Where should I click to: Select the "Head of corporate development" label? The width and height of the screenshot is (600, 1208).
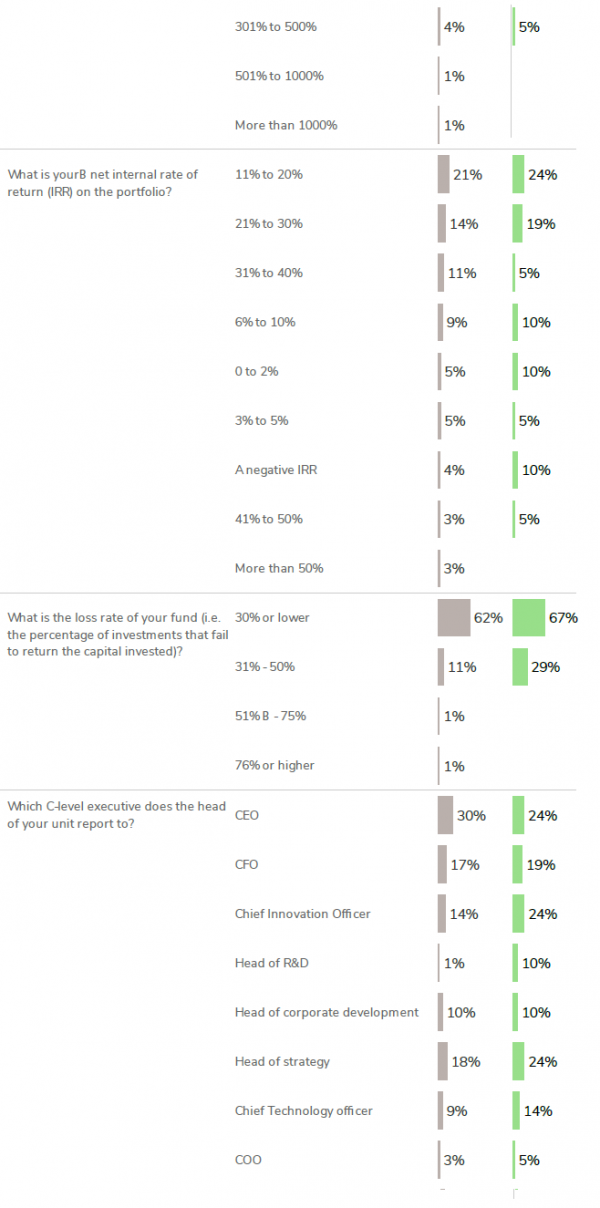[x=326, y=1012]
